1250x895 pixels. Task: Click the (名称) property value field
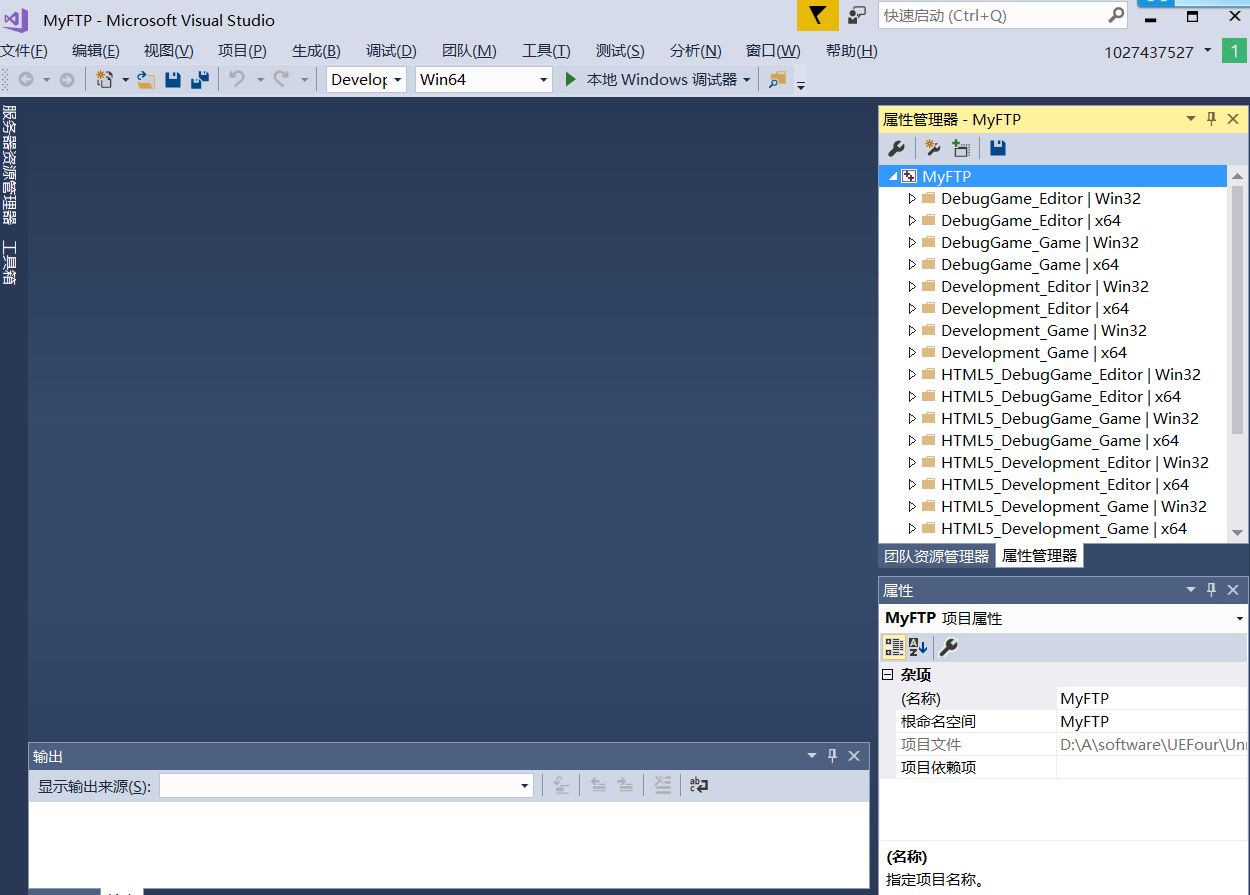tap(1153, 699)
